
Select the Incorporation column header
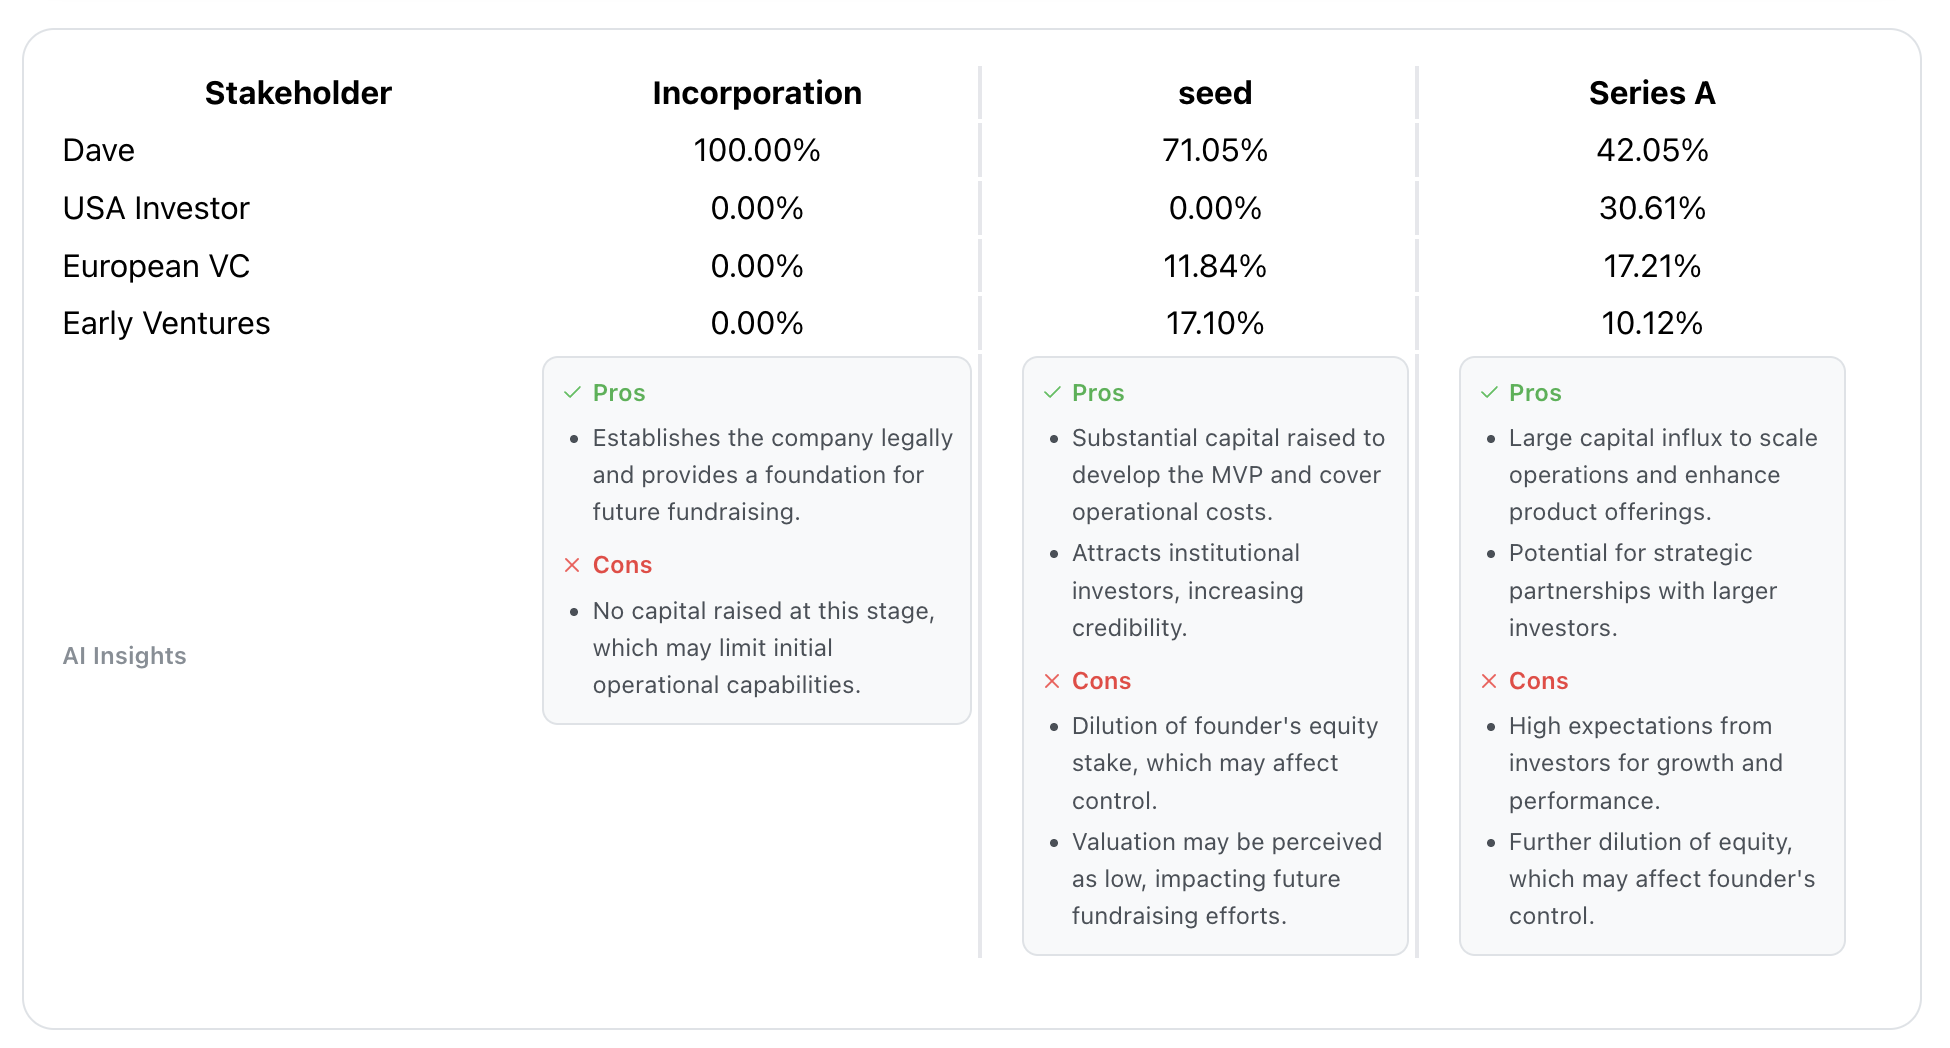click(756, 93)
